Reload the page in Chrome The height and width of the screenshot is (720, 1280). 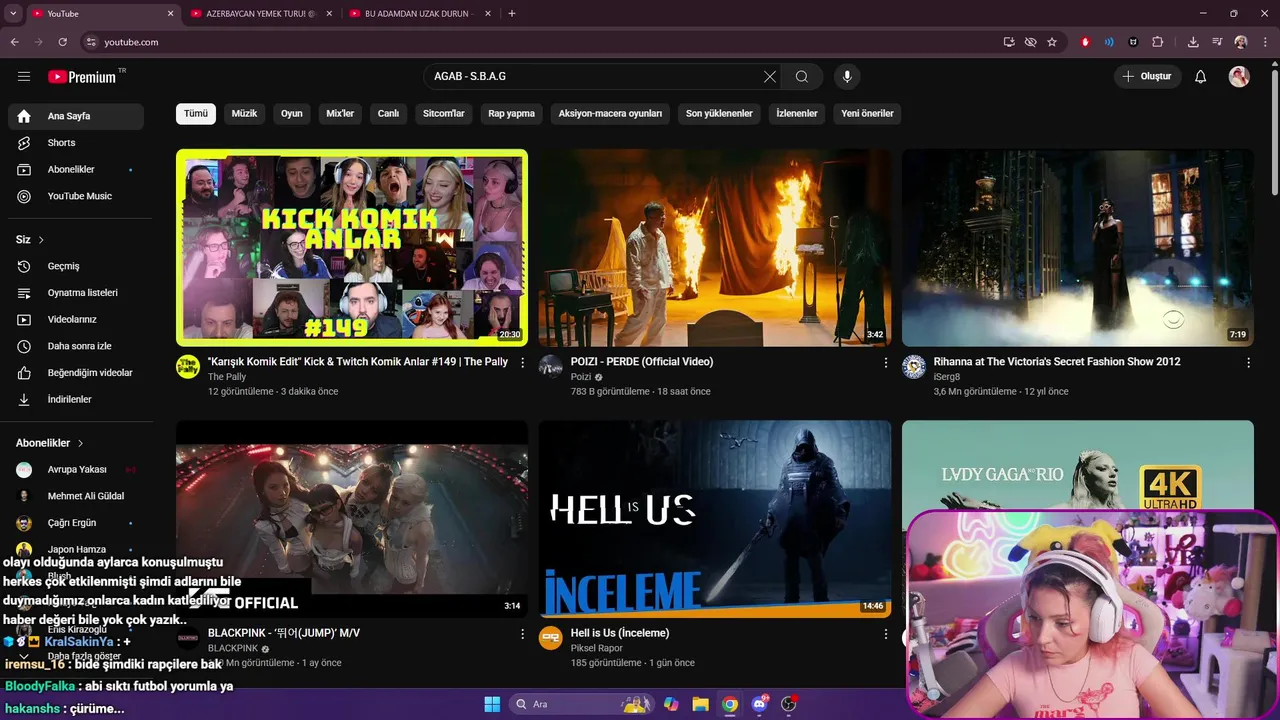[62, 42]
